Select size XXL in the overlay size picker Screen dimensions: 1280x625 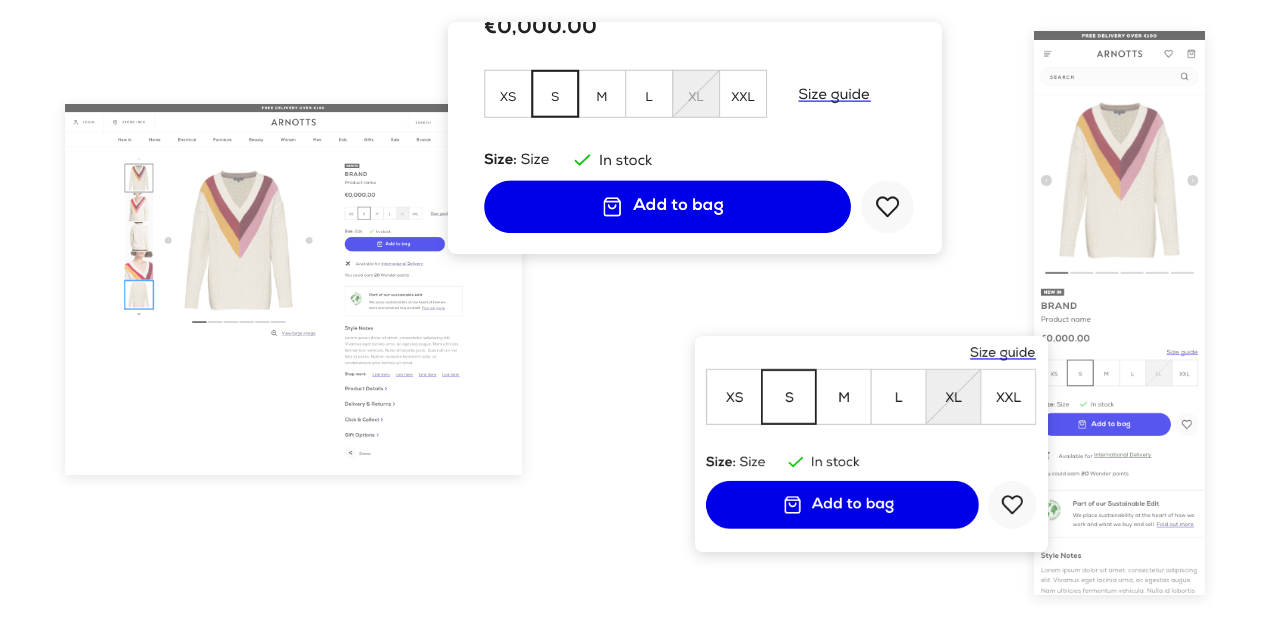(1007, 396)
